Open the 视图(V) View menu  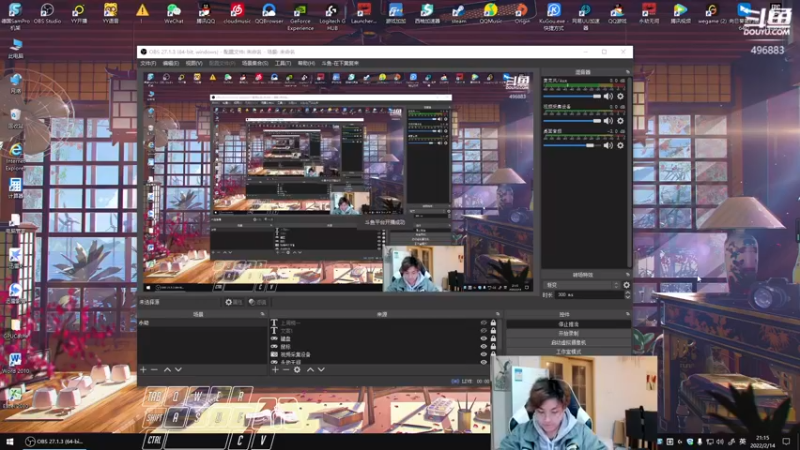coord(194,63)
